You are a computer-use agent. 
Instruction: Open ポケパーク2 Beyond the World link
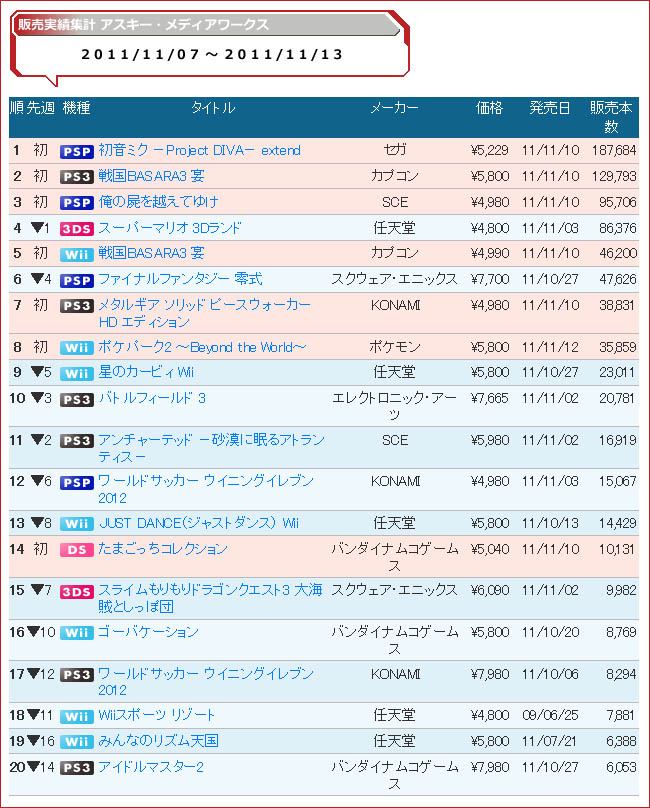pyautogui.click(x=202, y=347)
